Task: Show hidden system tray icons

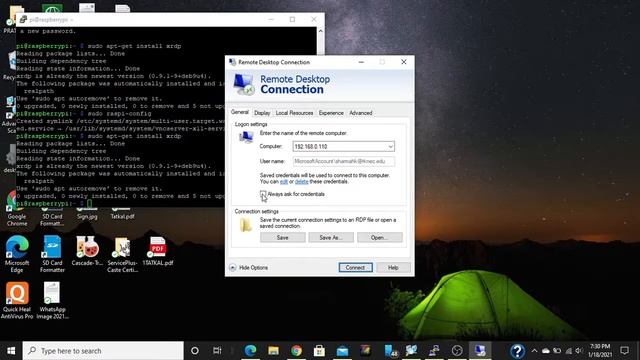Action: [x=534, y=351]
